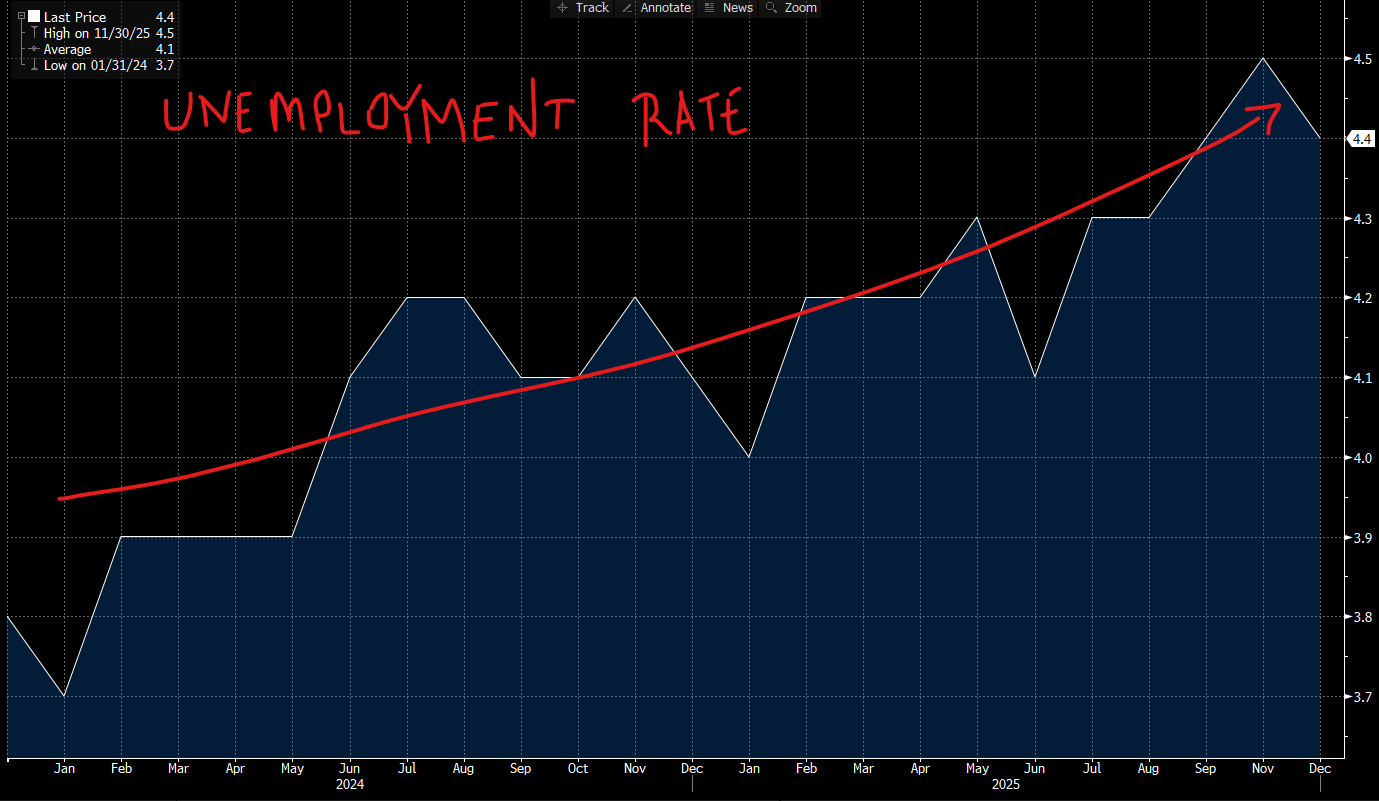Click the 4.5 label on the price axis
Viewport: 1379px width, 801px height.
(1361, 59)
